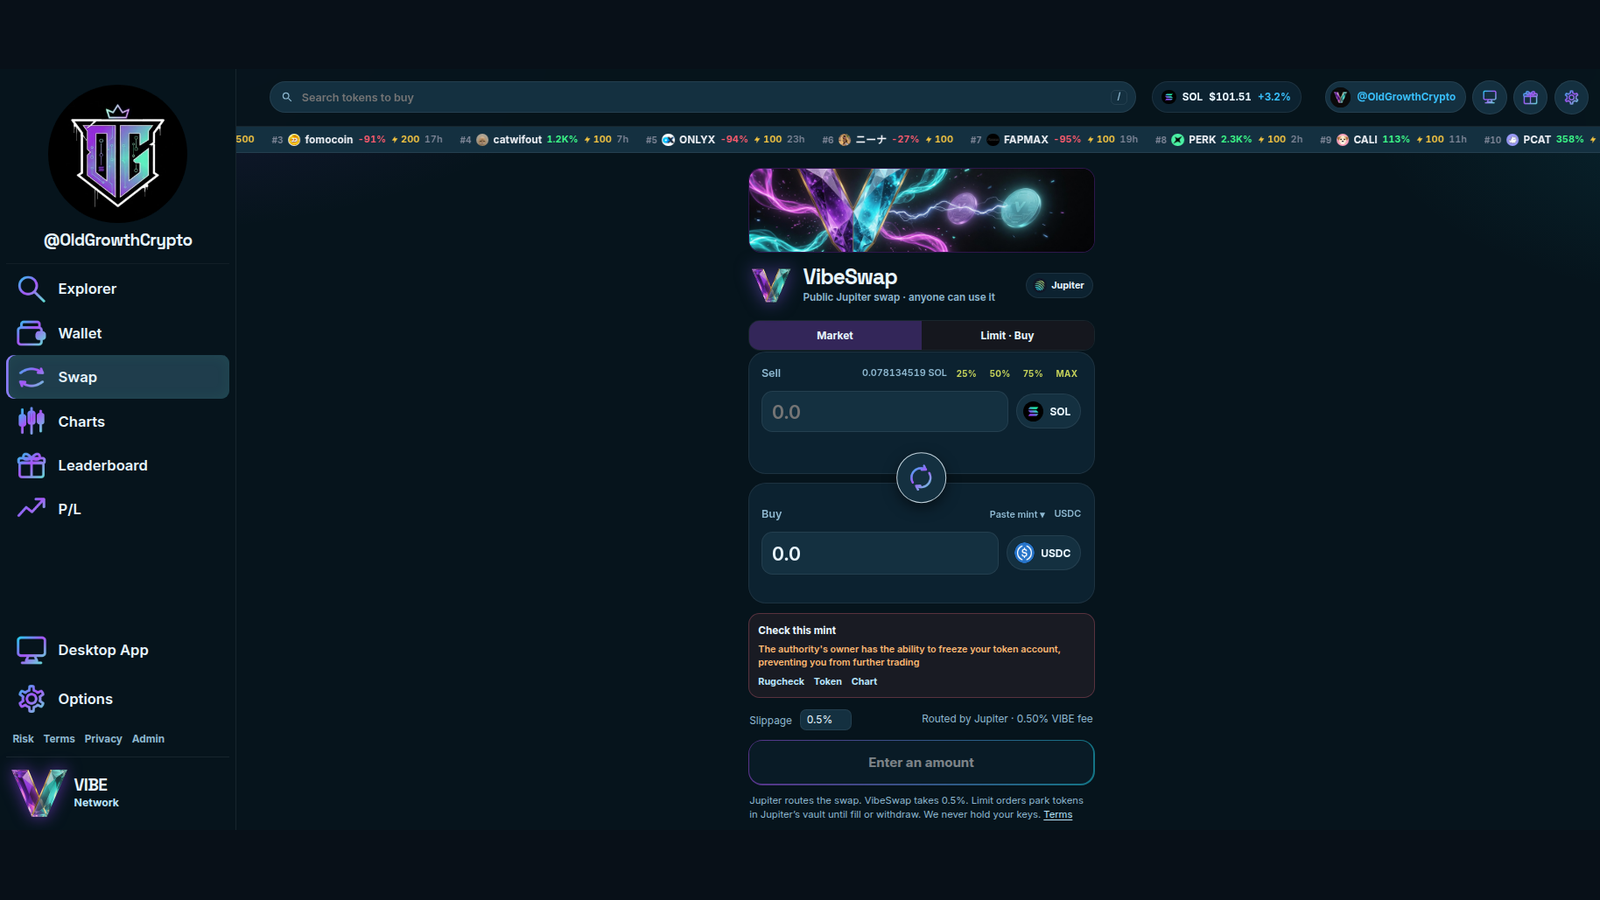The image size is (1600, 900).
Task: Switch to the Limit · Buy tab
Action: click(x=1007, y=335)
